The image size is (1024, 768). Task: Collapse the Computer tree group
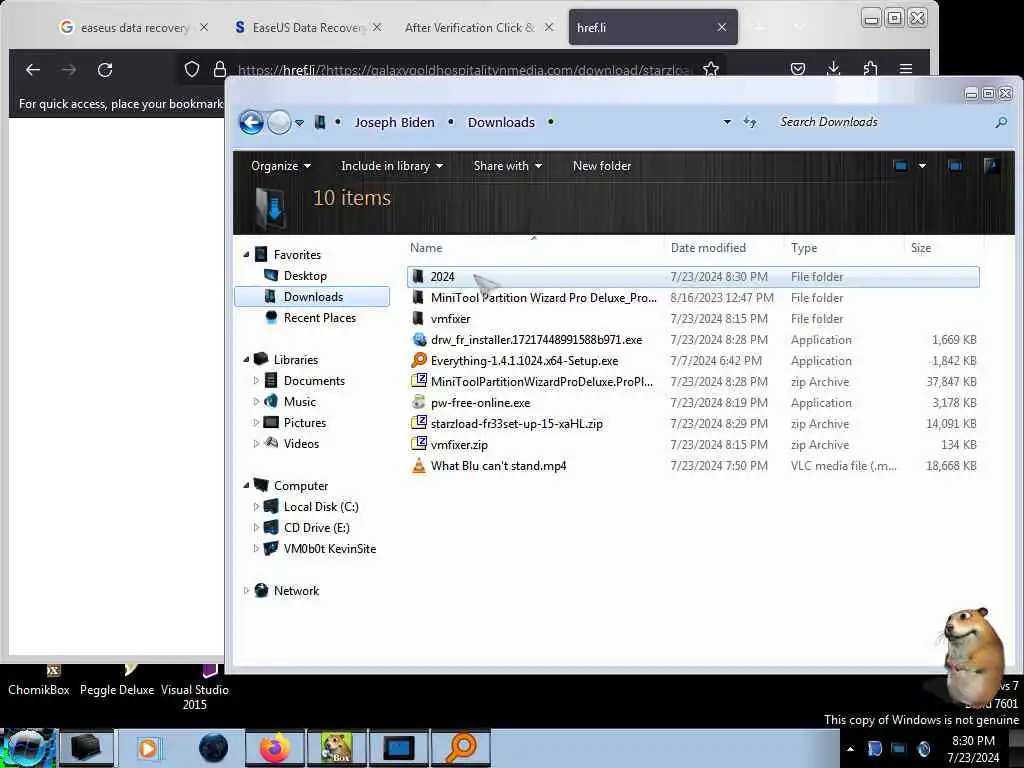click(246, 486)
